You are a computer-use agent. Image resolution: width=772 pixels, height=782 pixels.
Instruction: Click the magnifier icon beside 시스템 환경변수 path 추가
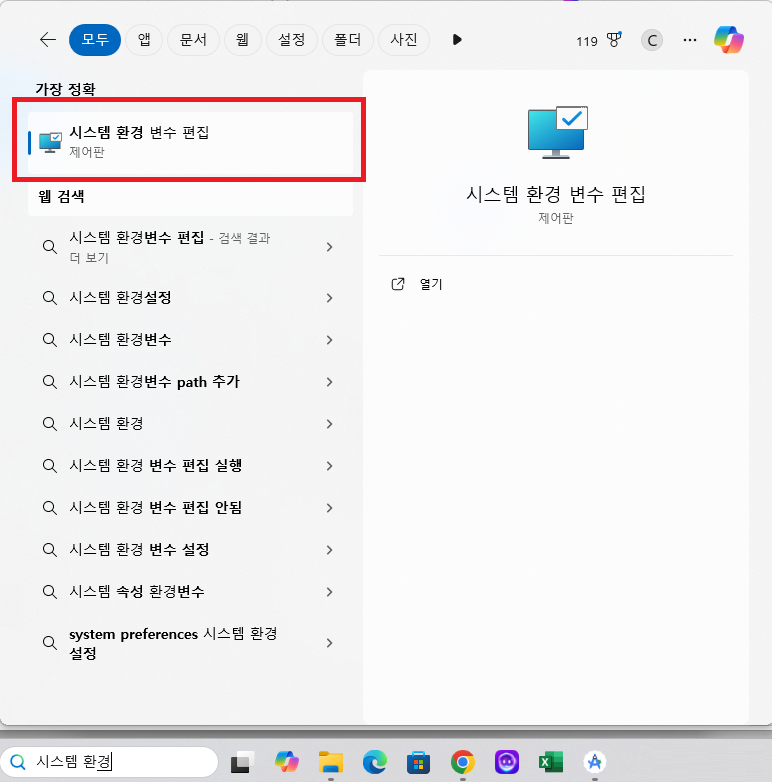tap(49, 382)
